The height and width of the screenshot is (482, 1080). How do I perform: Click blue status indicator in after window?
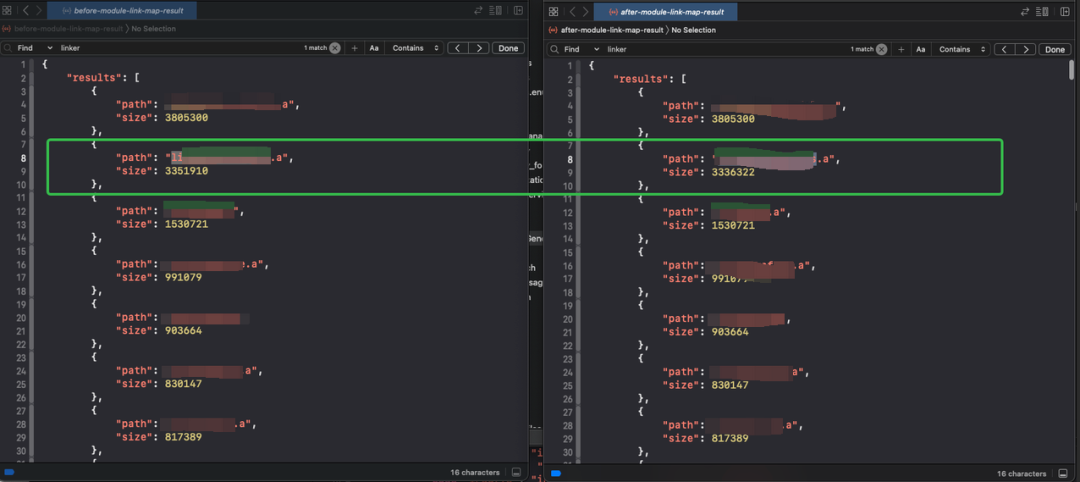click(x=556, y=474)
